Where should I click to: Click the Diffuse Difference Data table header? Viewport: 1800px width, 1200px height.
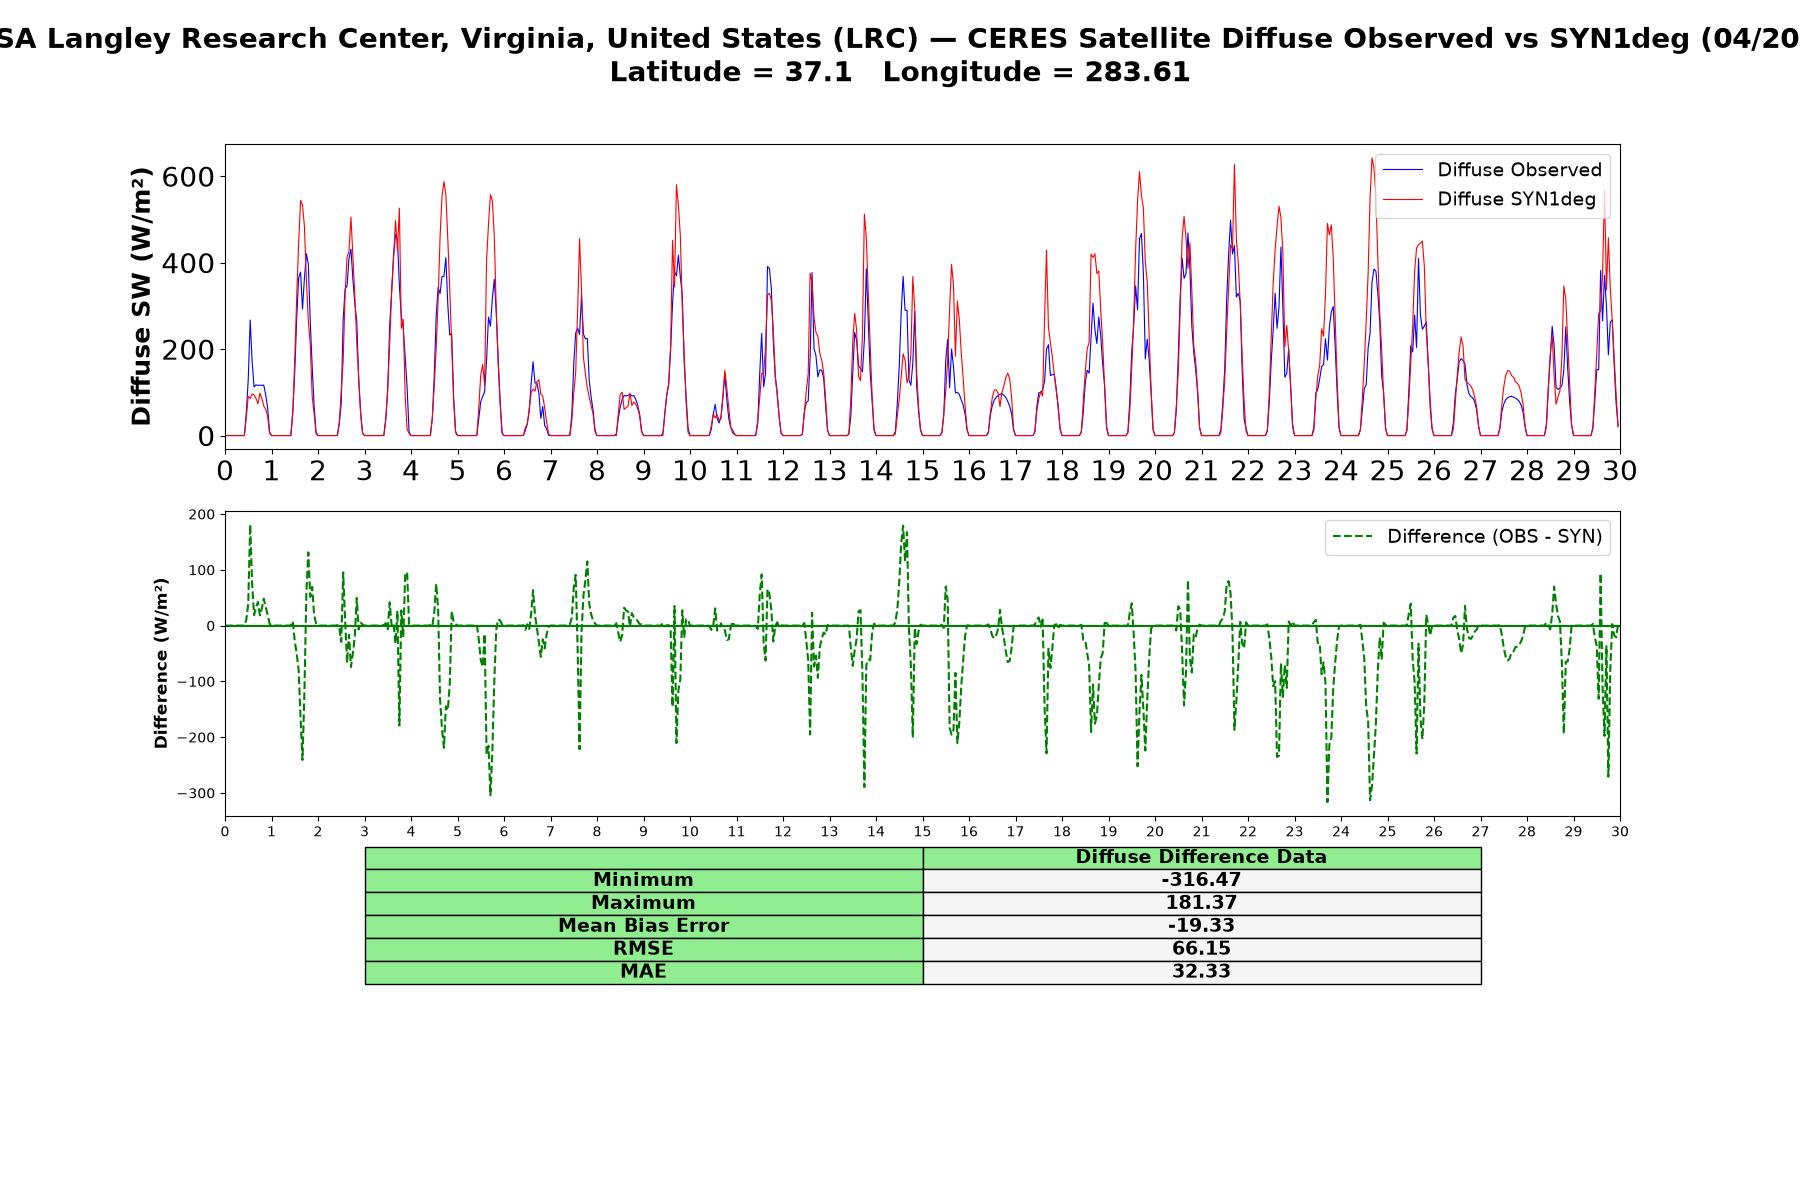pyautogui.click(x=1201, y=857)
